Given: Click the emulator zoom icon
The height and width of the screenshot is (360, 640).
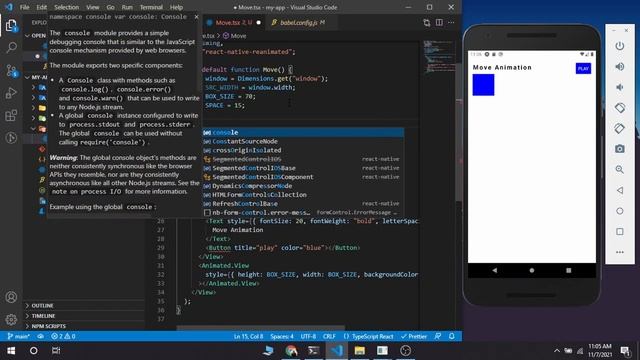Looking at the screenshot, I should tap(620, 169).
